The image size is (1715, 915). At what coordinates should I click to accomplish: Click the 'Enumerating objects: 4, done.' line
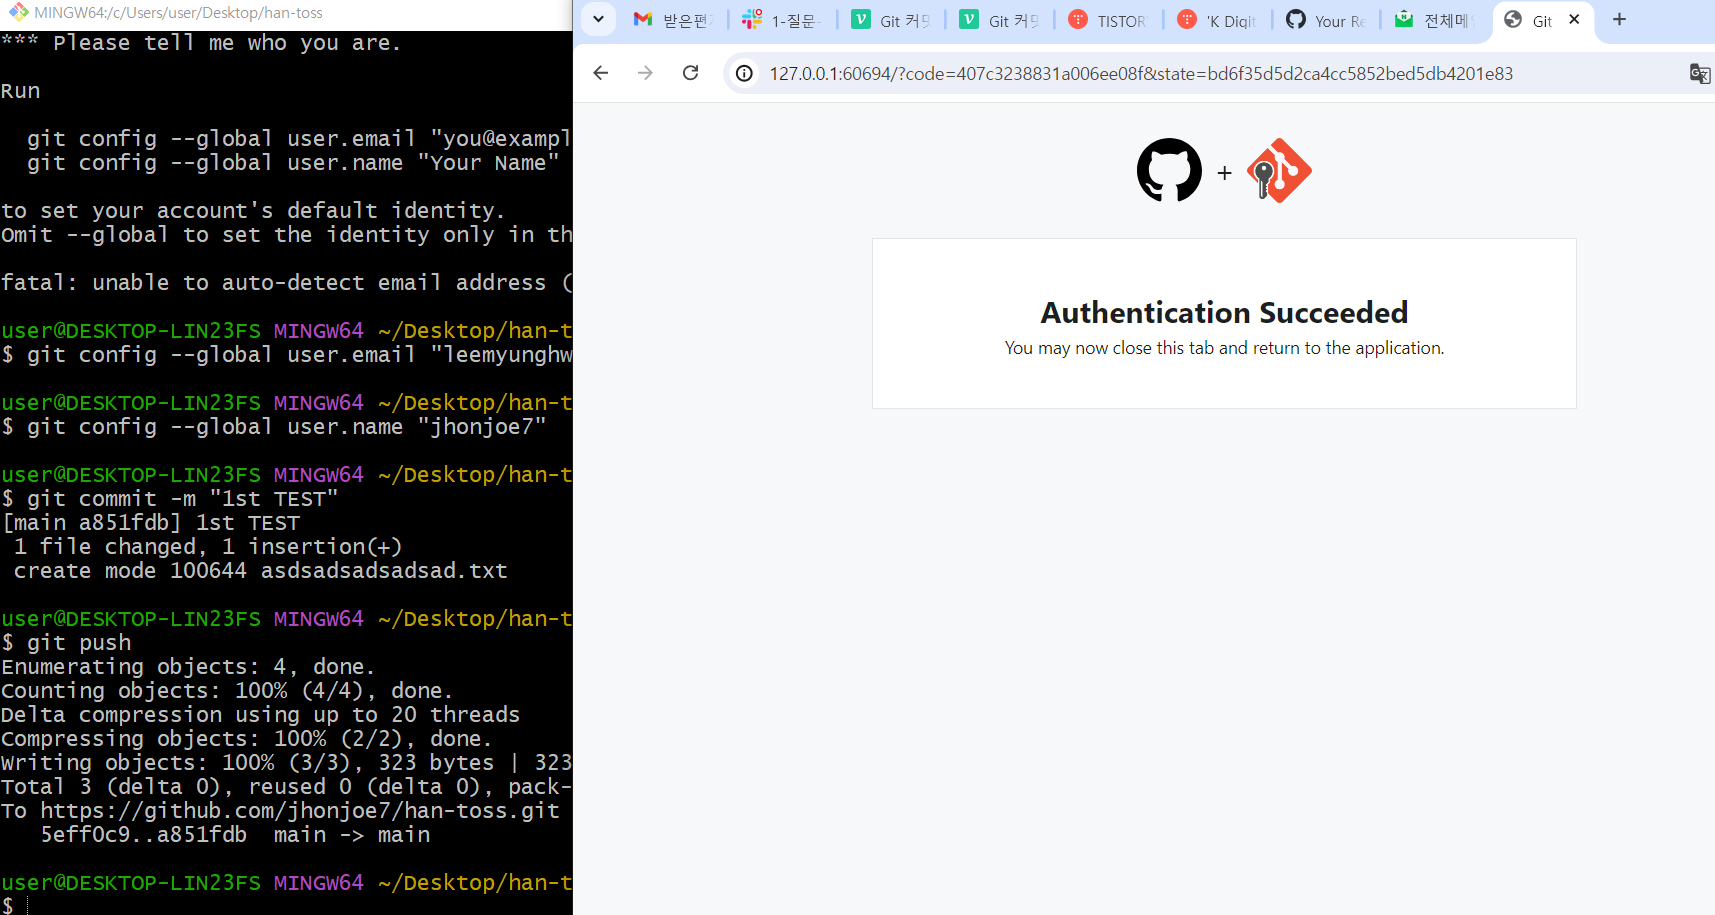pyautogui.click(x=188, y=666)
